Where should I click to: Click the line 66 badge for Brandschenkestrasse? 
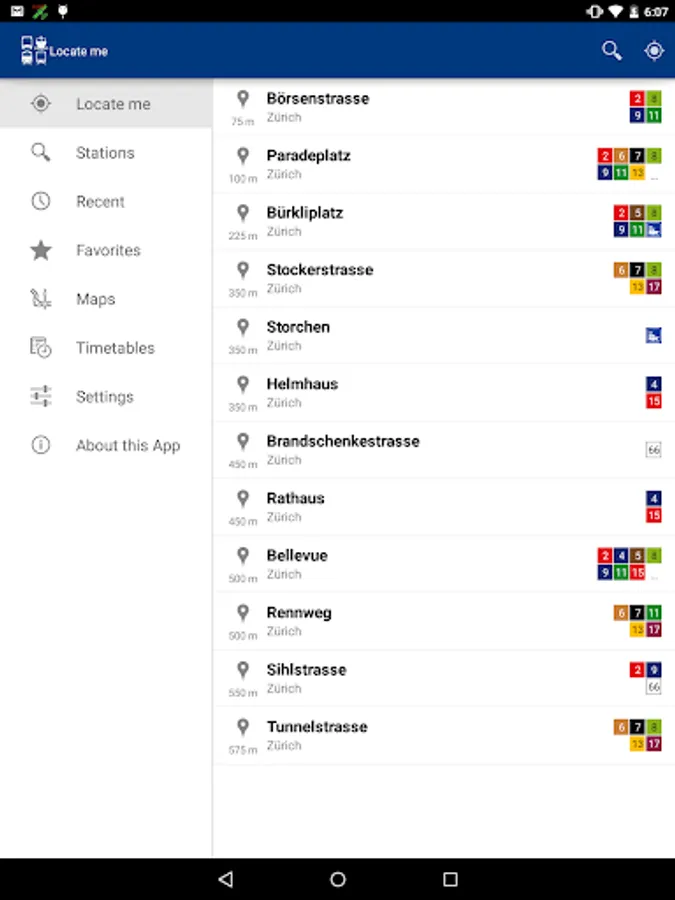[x=654, y=451]
